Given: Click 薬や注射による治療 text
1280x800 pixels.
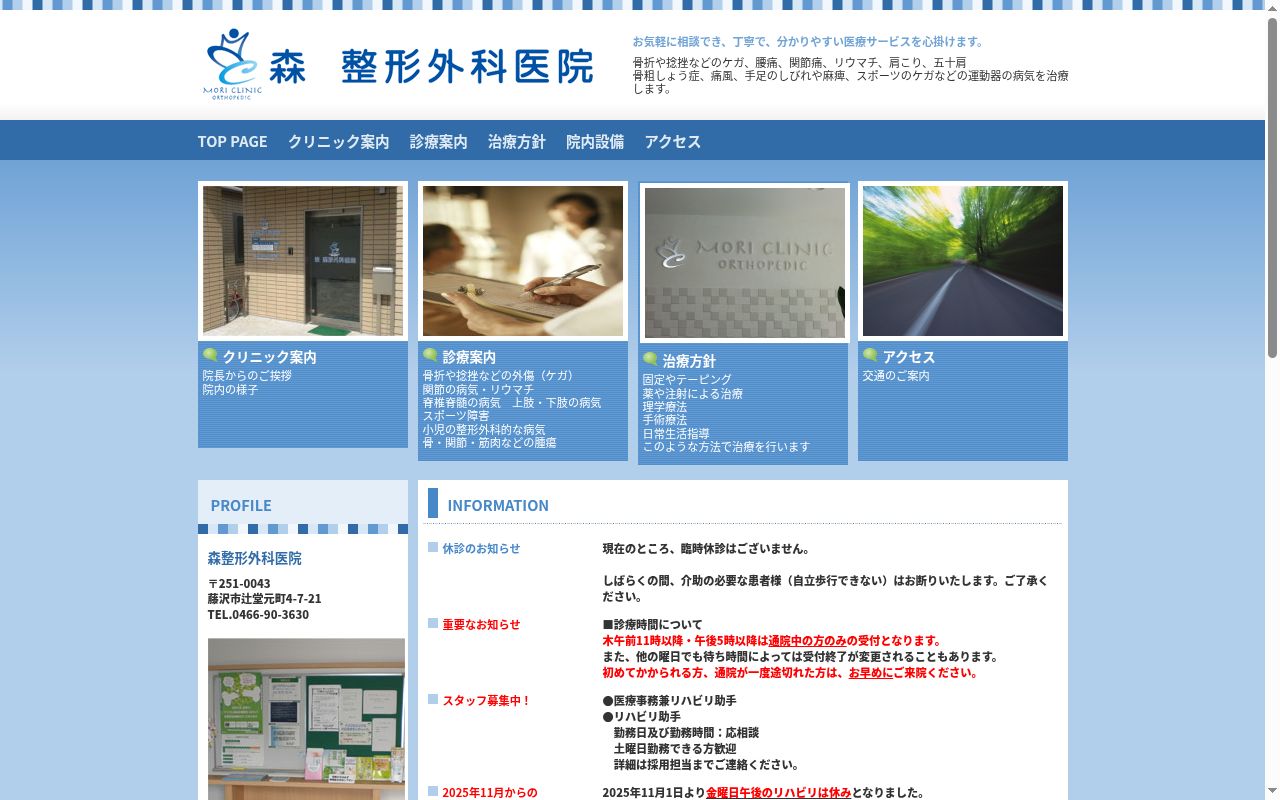Looking at the screenshot, I should (693, 394).
